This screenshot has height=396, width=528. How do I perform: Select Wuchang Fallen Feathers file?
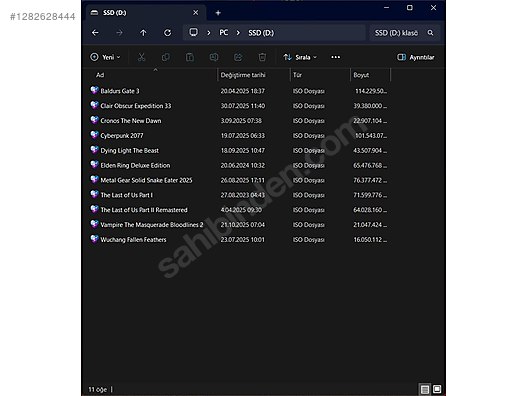click(133, 239)
